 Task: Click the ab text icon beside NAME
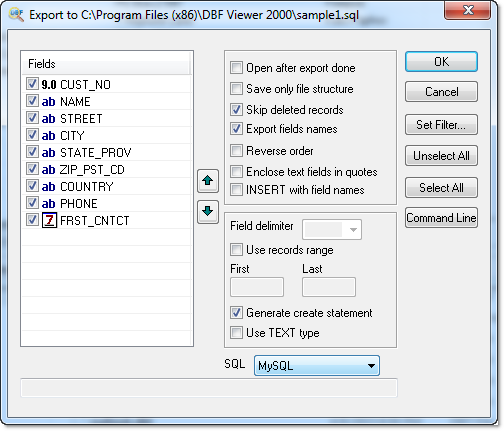coord(48,102)
